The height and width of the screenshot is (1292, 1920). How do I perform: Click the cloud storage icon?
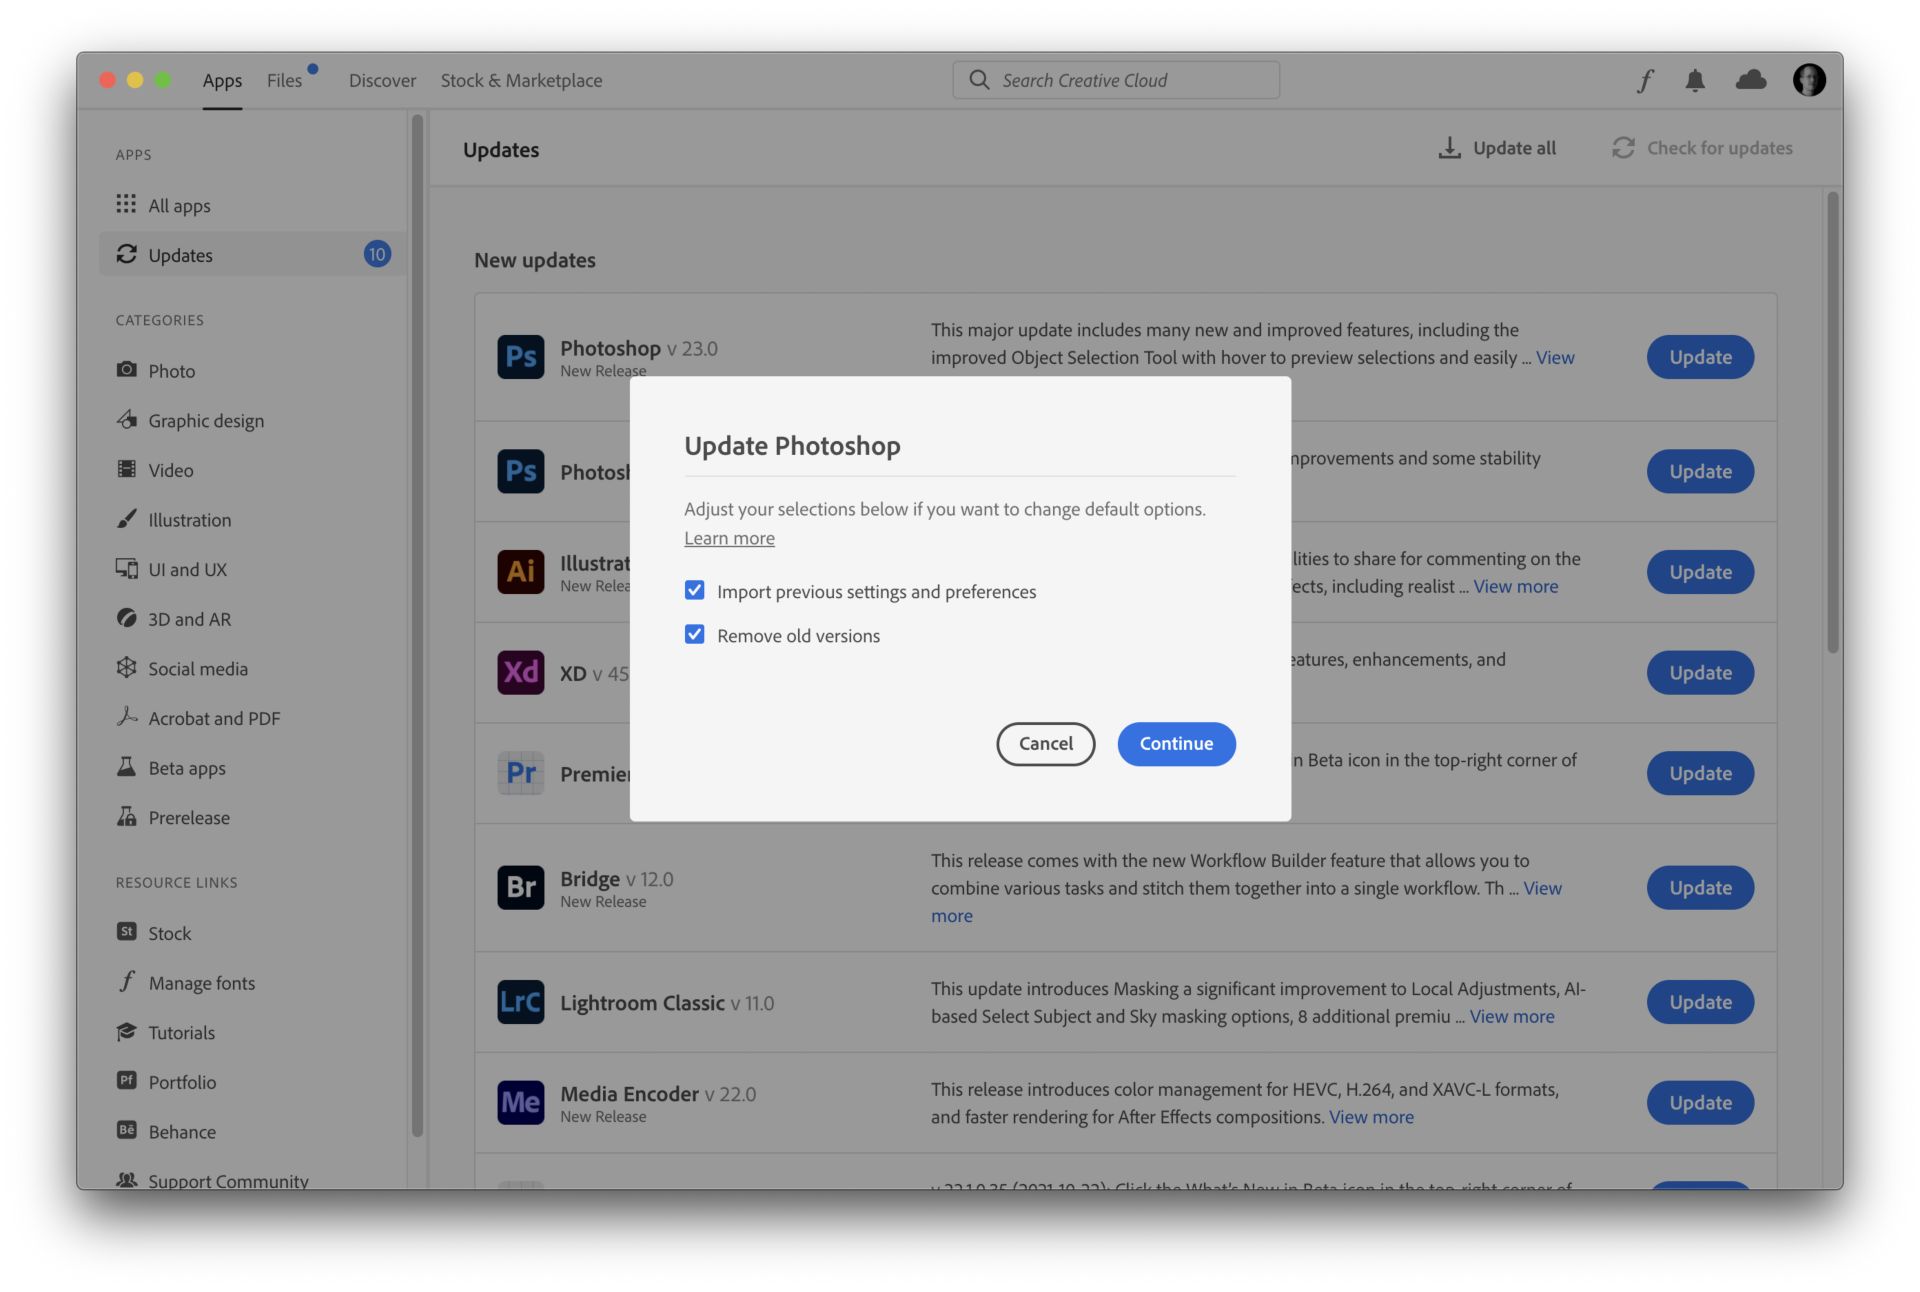tap(1753, 80)
